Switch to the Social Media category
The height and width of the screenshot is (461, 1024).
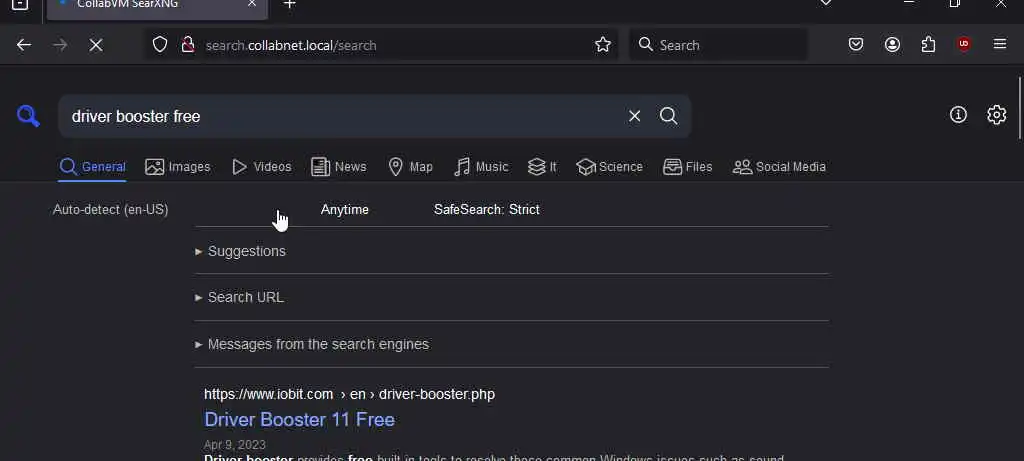click(779, 167)
